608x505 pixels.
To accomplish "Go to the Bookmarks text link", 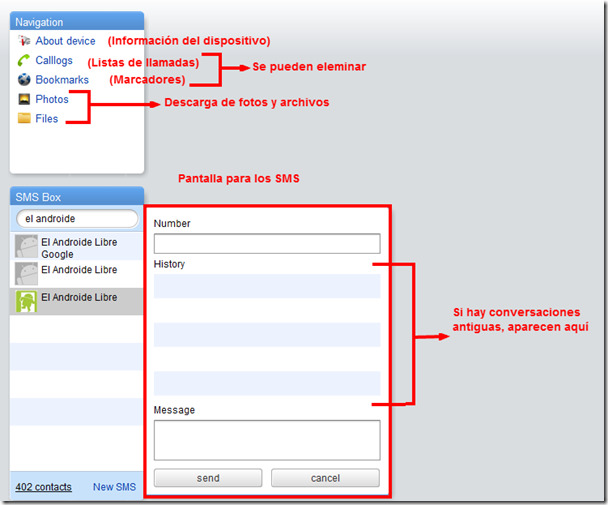I will (62, 80).
